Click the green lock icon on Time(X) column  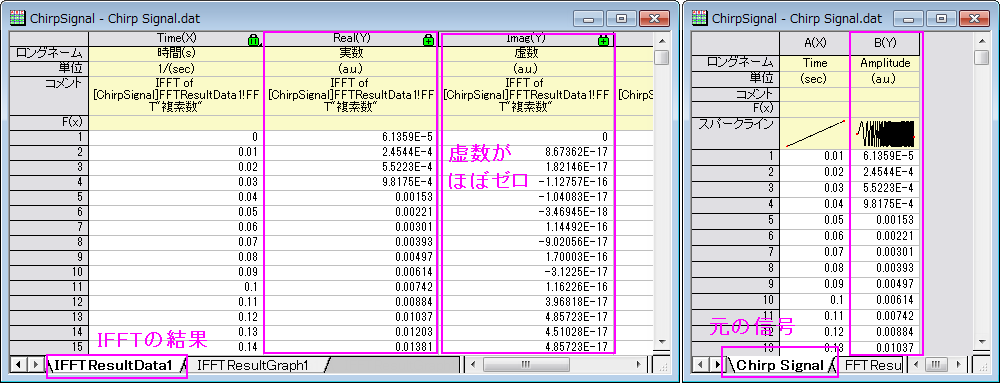pyautogui.click(x=253, y=41)
